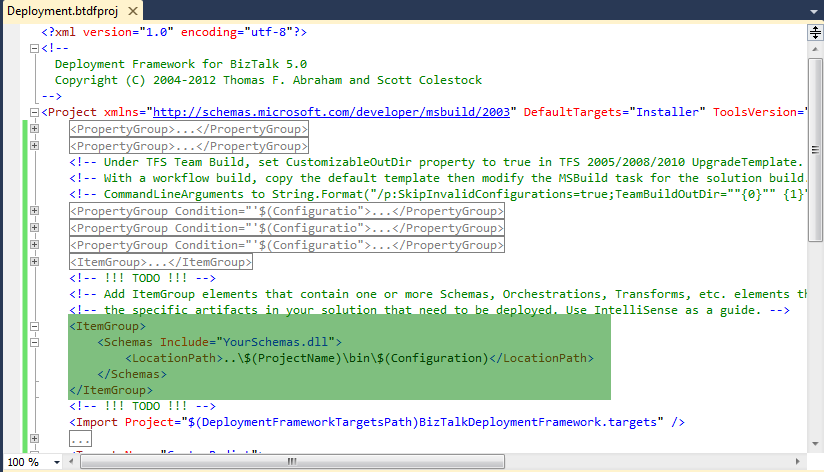Collapse the highlighted ItemGroup element
Viewport: 824px width, 472px height.
(34, 326)
